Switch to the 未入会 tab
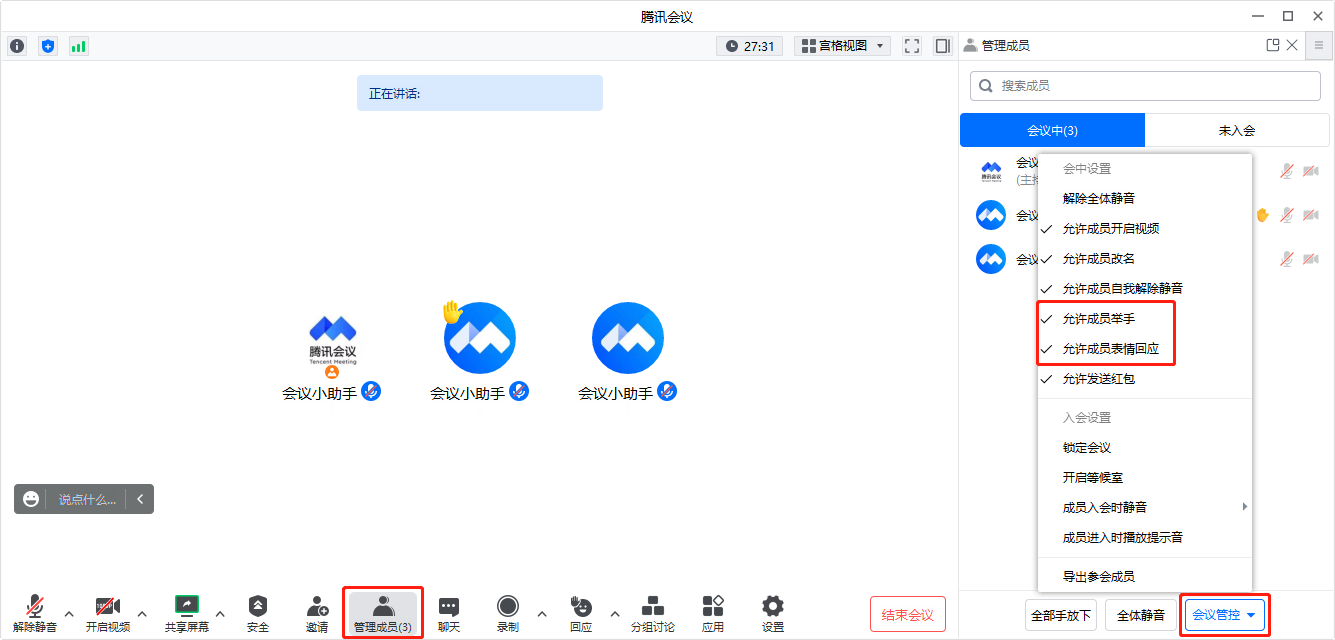This screenshot has height=640, width=1335. [1237, 130]
